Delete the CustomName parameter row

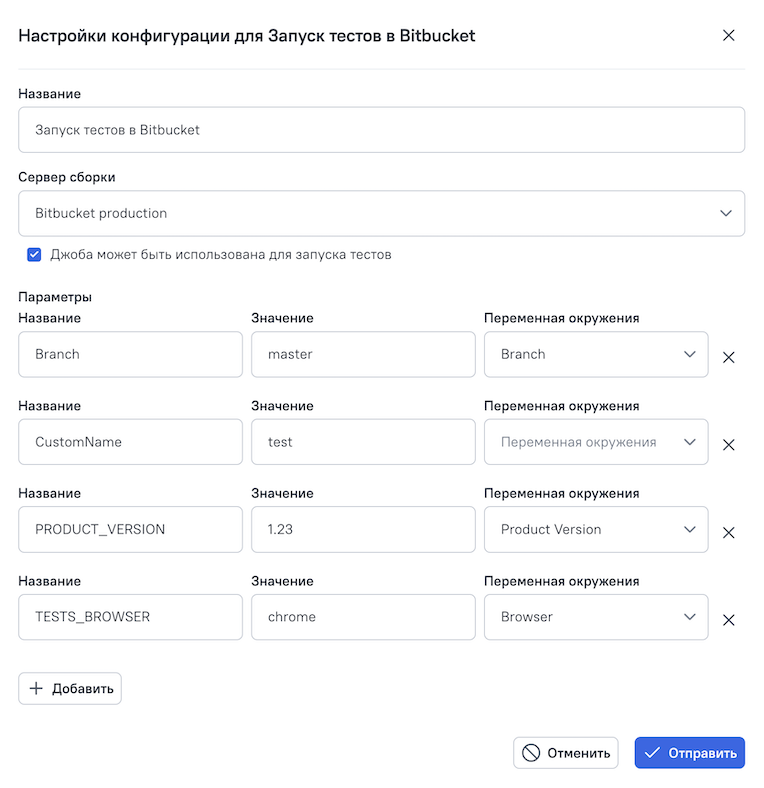pyautogui.click(x=728, y=445)
